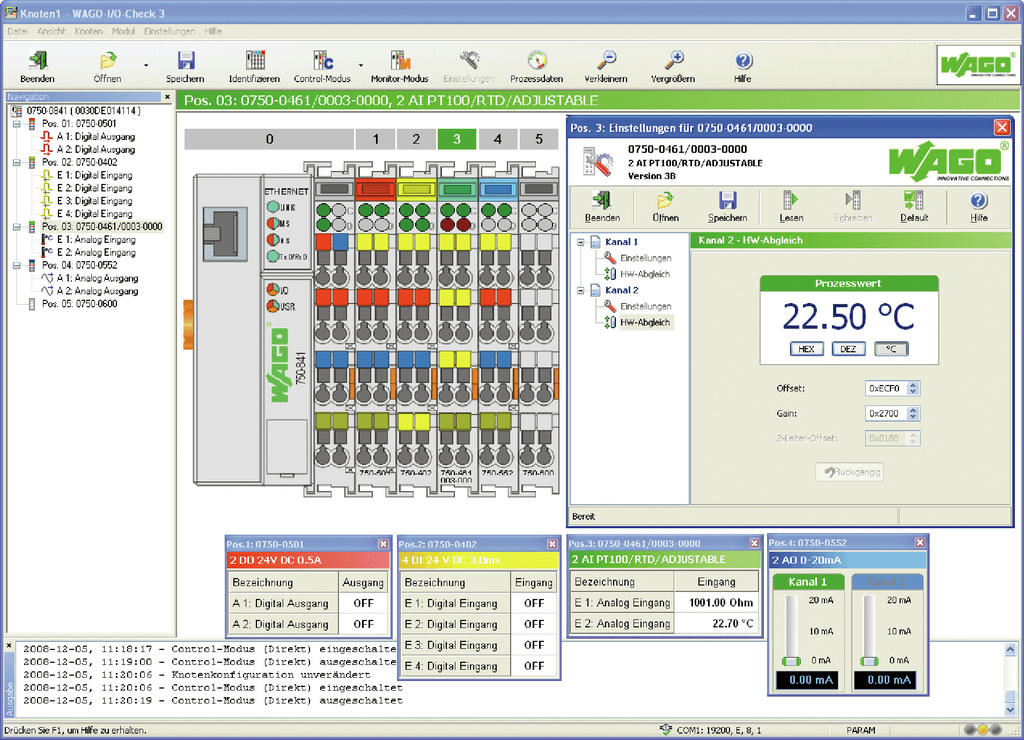Open Prozessdaten view from toolbar
The image size is (1024, 740).
(536, 62)
